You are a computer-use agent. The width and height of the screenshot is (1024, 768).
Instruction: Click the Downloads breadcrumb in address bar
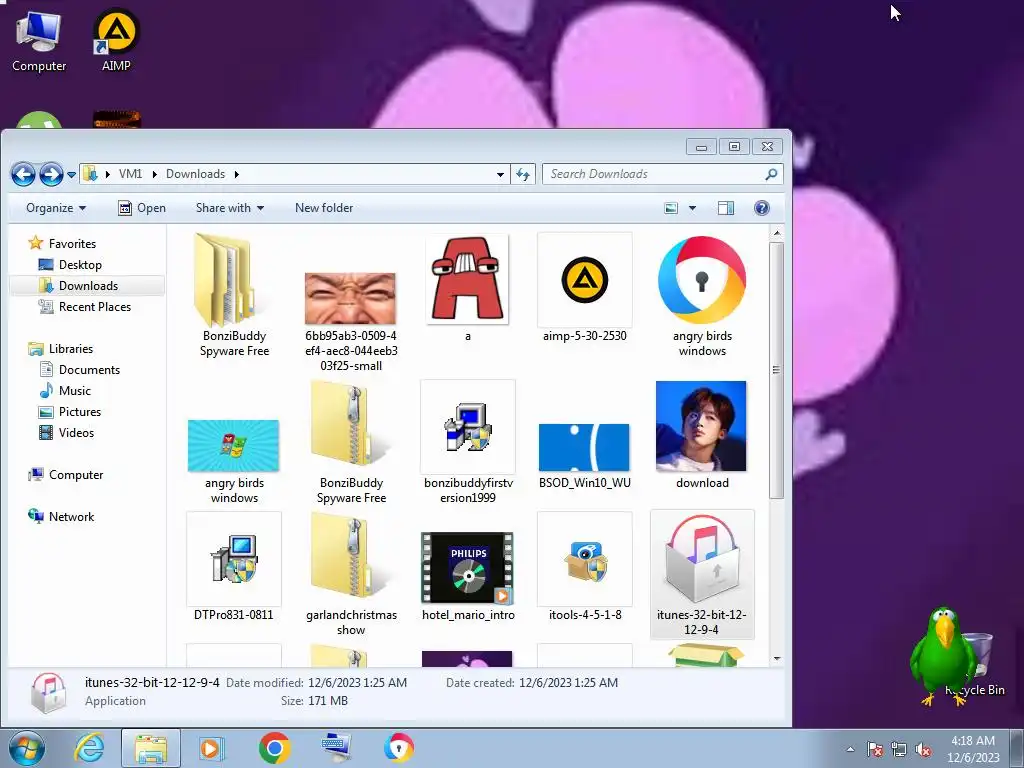click(x=195, y=174)
